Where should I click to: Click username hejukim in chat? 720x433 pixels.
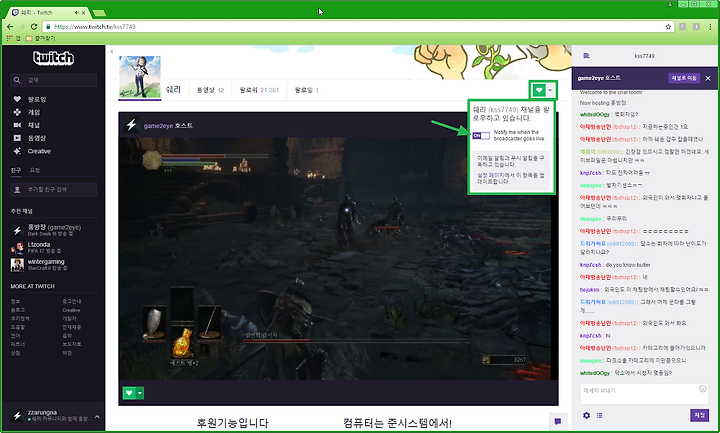(x=590, y=290)
